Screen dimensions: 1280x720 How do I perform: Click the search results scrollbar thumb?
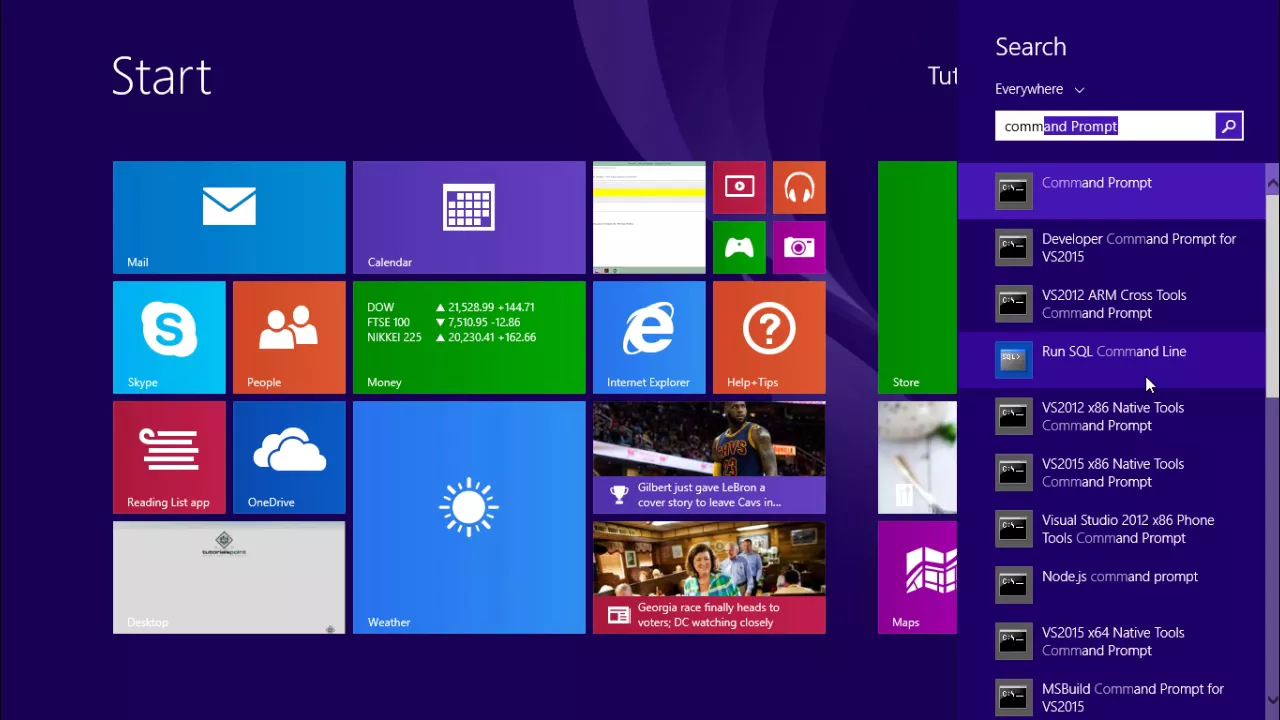1272,295
